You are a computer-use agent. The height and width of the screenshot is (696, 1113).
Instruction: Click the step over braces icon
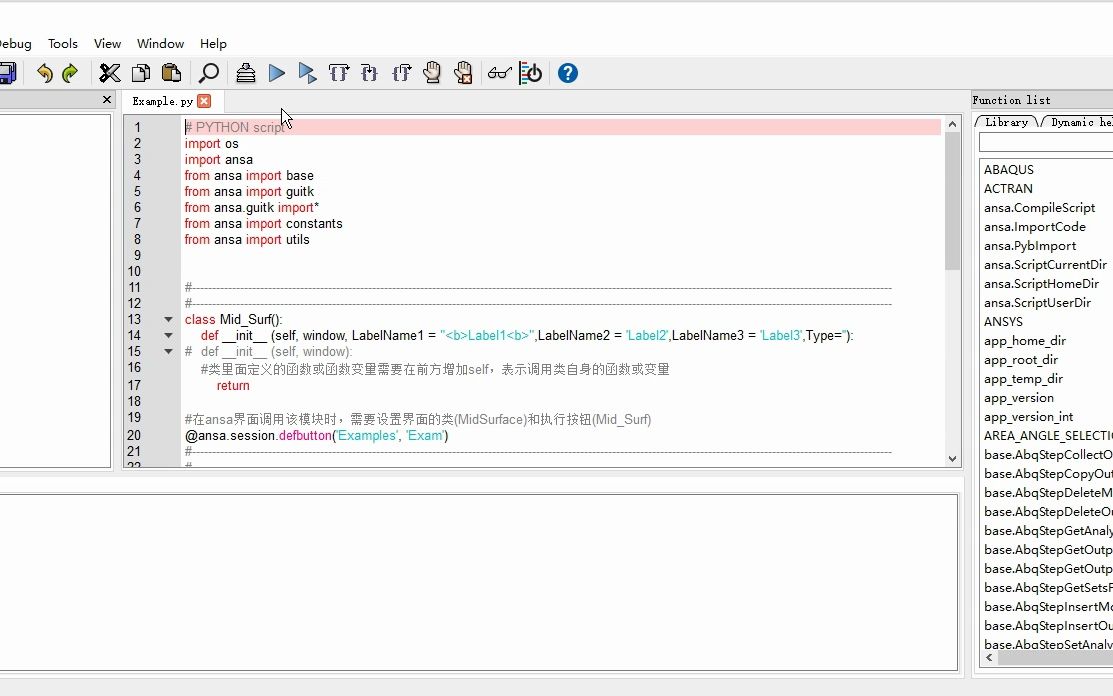click(x=339, y=73)
